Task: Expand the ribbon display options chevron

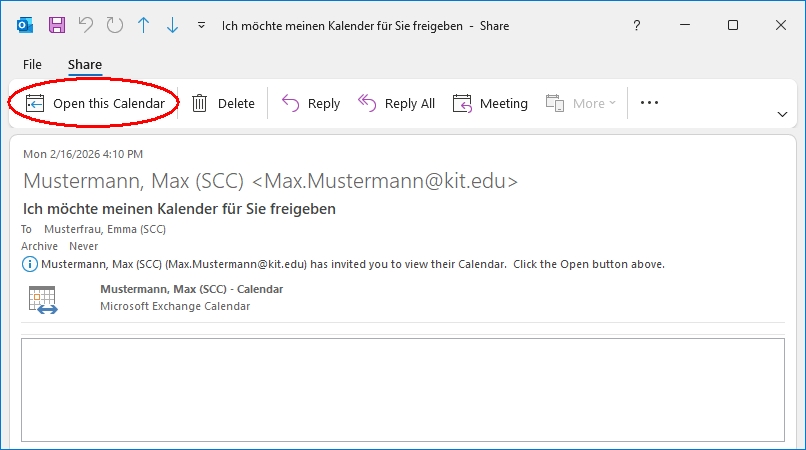Action: 782,114
